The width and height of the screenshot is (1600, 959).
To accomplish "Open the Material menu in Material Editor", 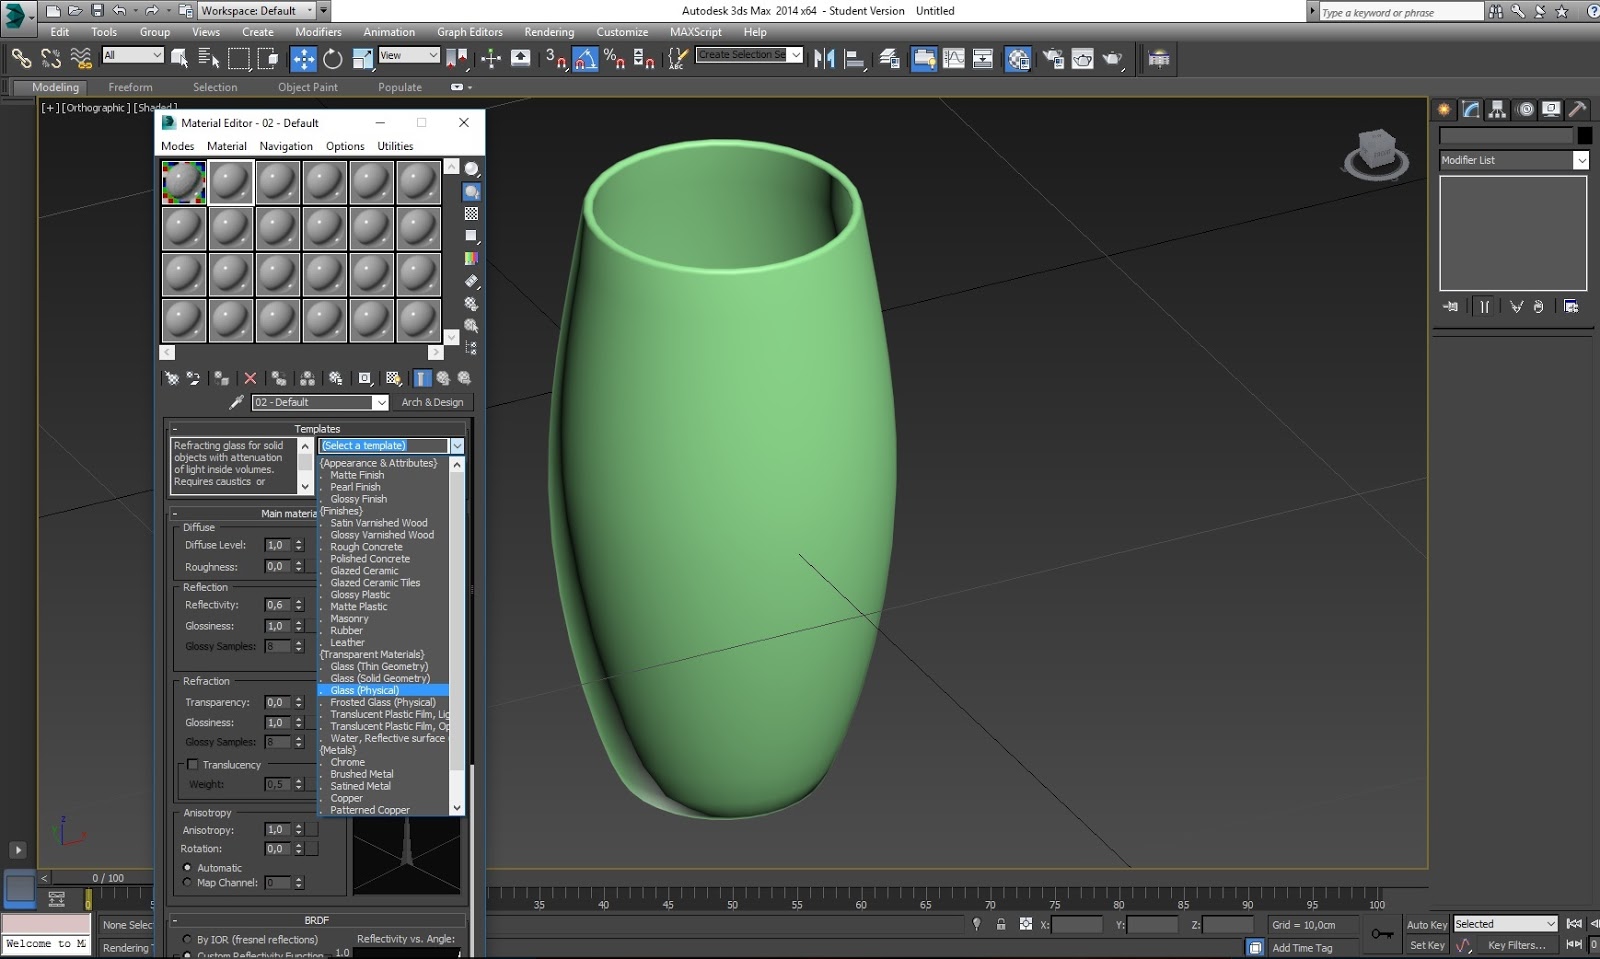I will click(227, 145).
